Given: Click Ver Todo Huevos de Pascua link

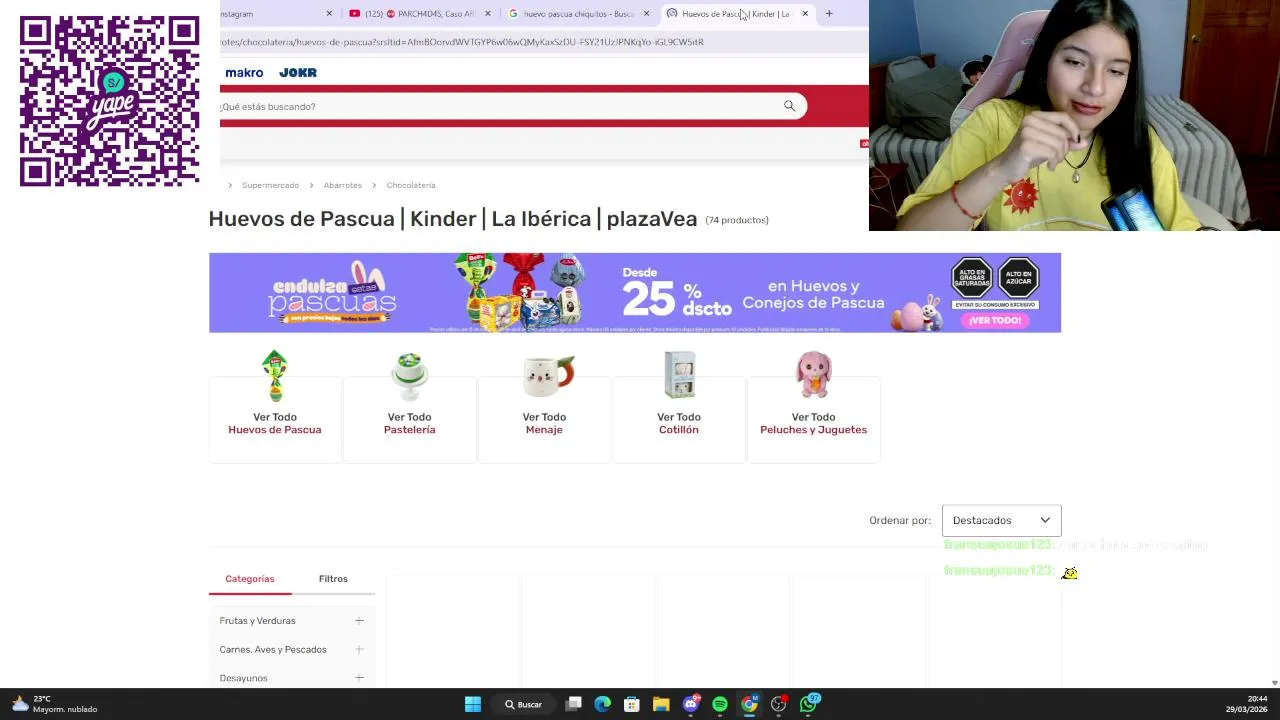Looking at the screenshot, I should pos(275,423).
